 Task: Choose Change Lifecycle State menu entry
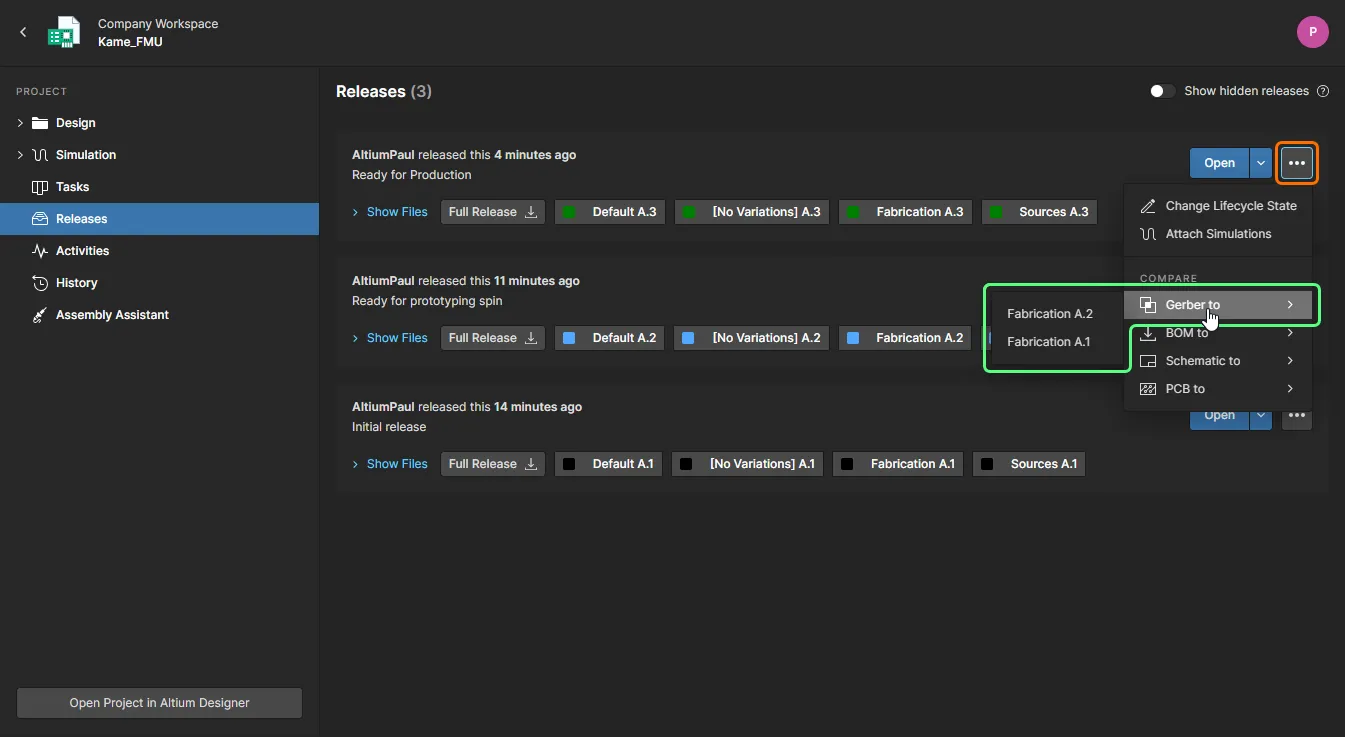[1218, 206]
